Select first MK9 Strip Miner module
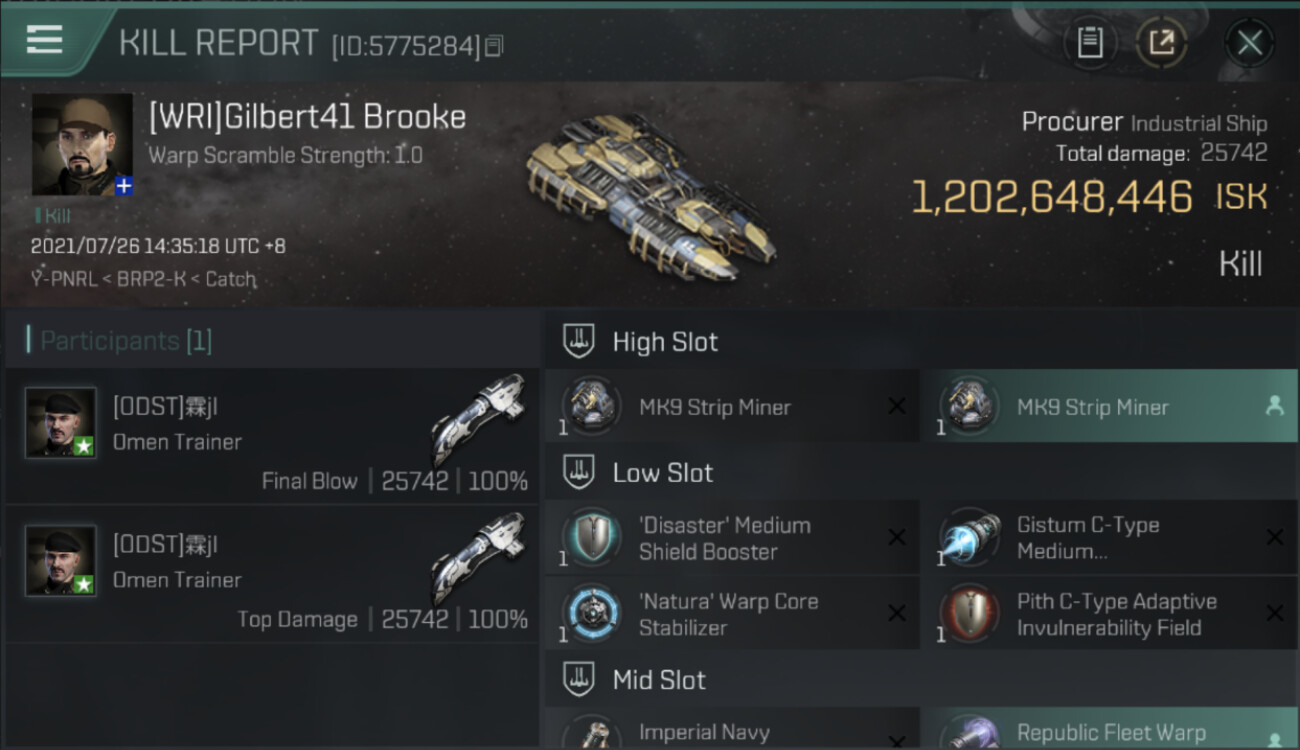This screenshot has height=750, width=1300. (732, 406)
